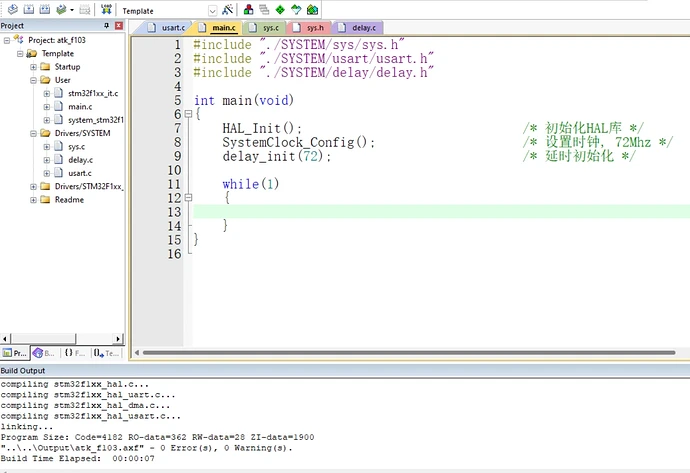Expand the Drivers/STM32F1xx folder node

click(x=33, y=186)
